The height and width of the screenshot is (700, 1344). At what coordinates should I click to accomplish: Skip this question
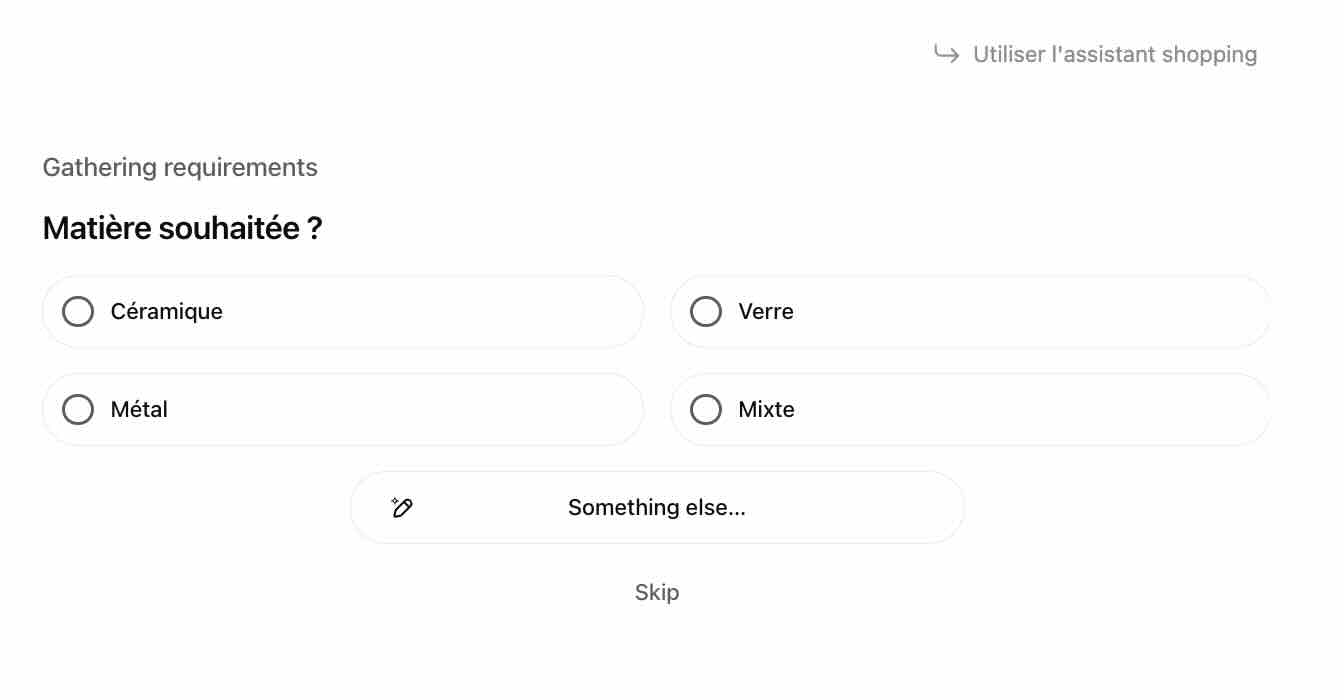pos(657,592)
